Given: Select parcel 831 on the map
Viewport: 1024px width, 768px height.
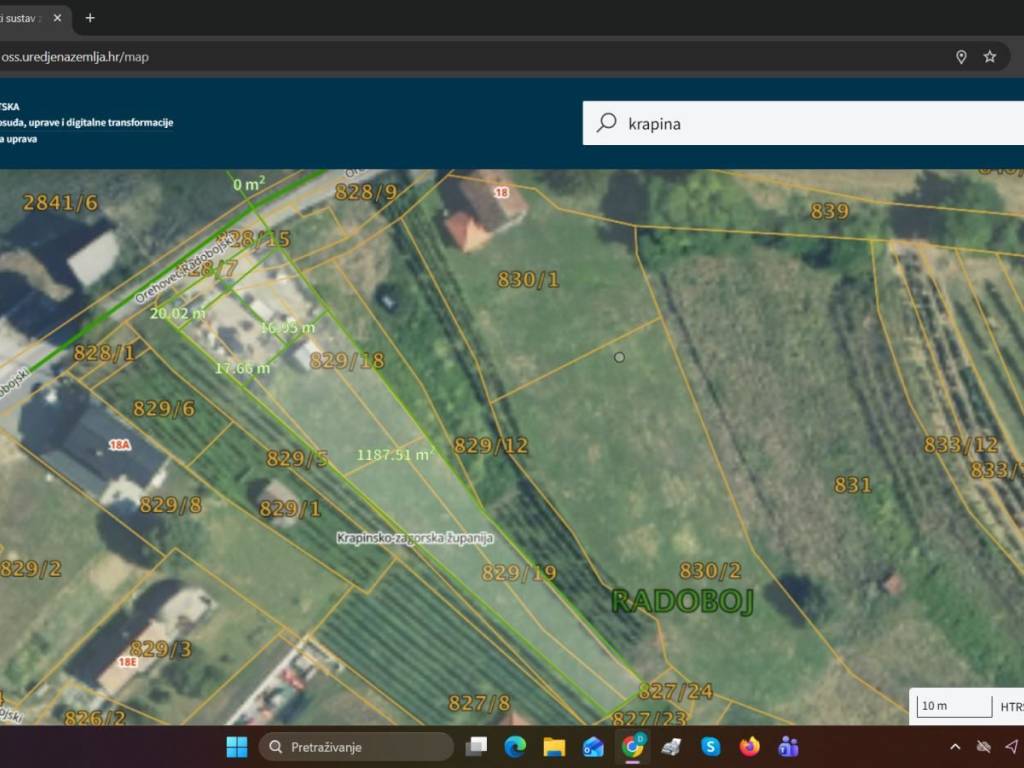Looking at the screenshot, I should pos(852,485).
